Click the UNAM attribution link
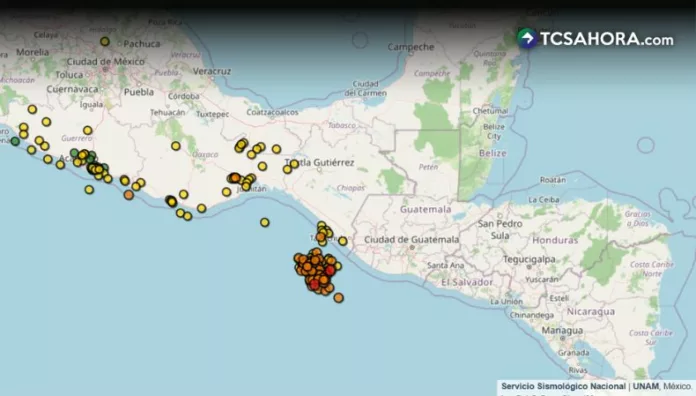Viewport: 696px width, 396px height. click(x=646, y=386)
